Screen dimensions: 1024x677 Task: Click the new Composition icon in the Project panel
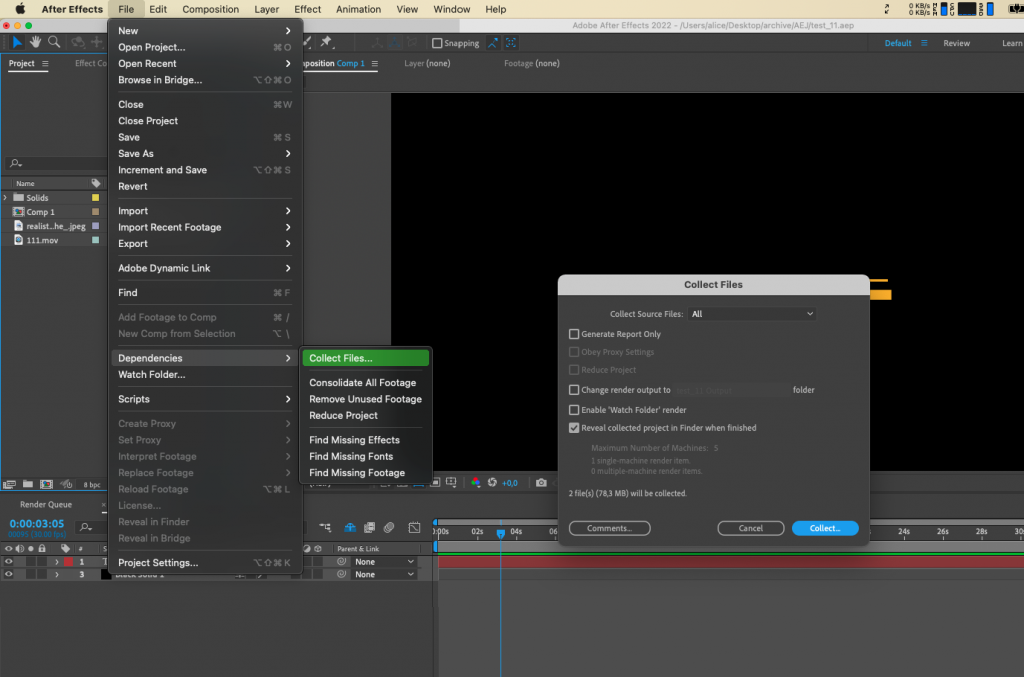[46, 484]
